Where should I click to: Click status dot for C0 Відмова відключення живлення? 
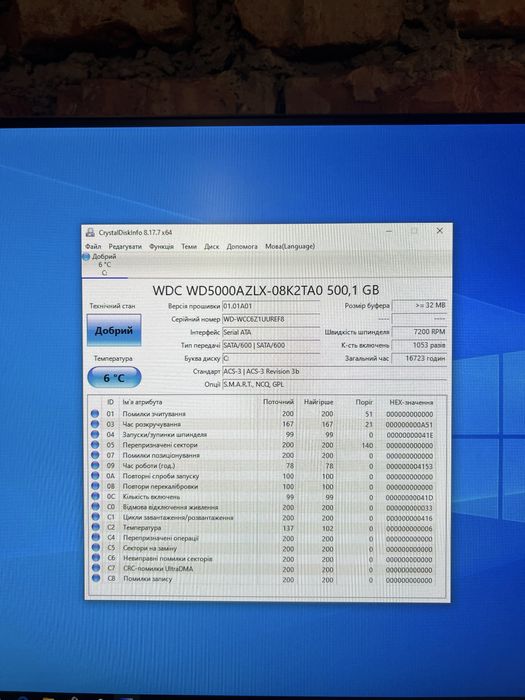click(95, 507)
